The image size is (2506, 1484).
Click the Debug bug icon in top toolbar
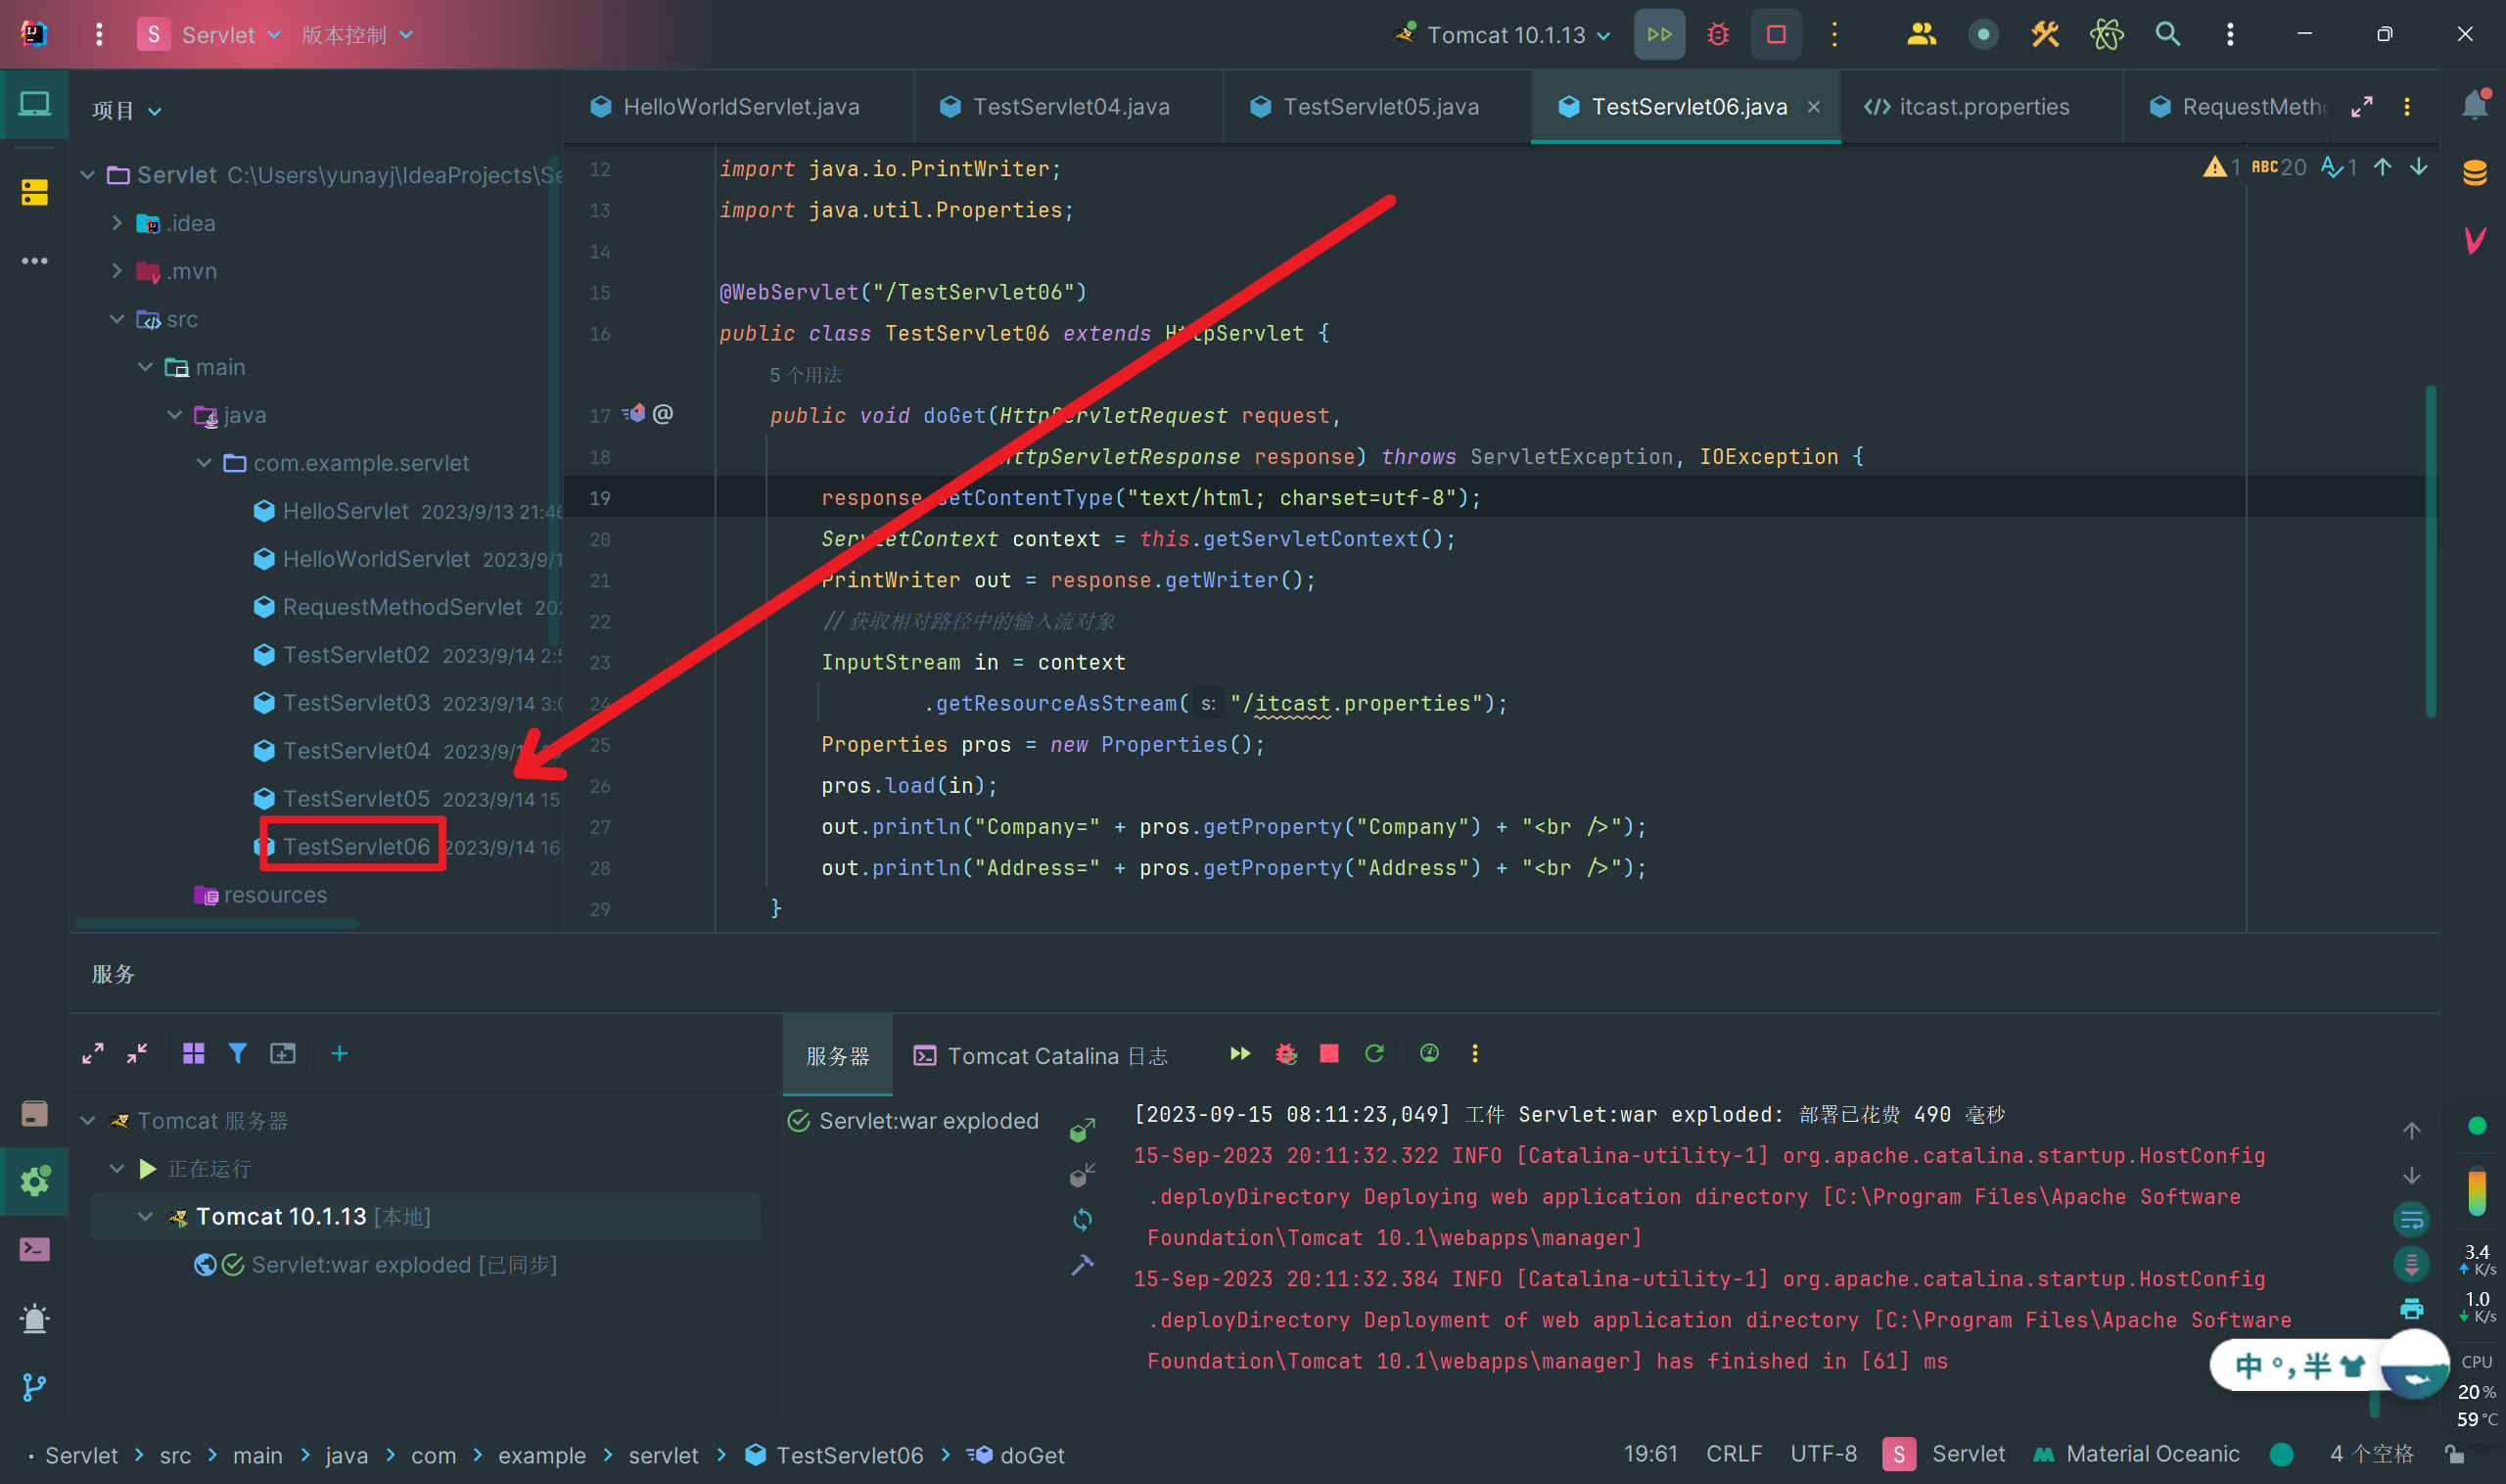tap(1717, 35)
